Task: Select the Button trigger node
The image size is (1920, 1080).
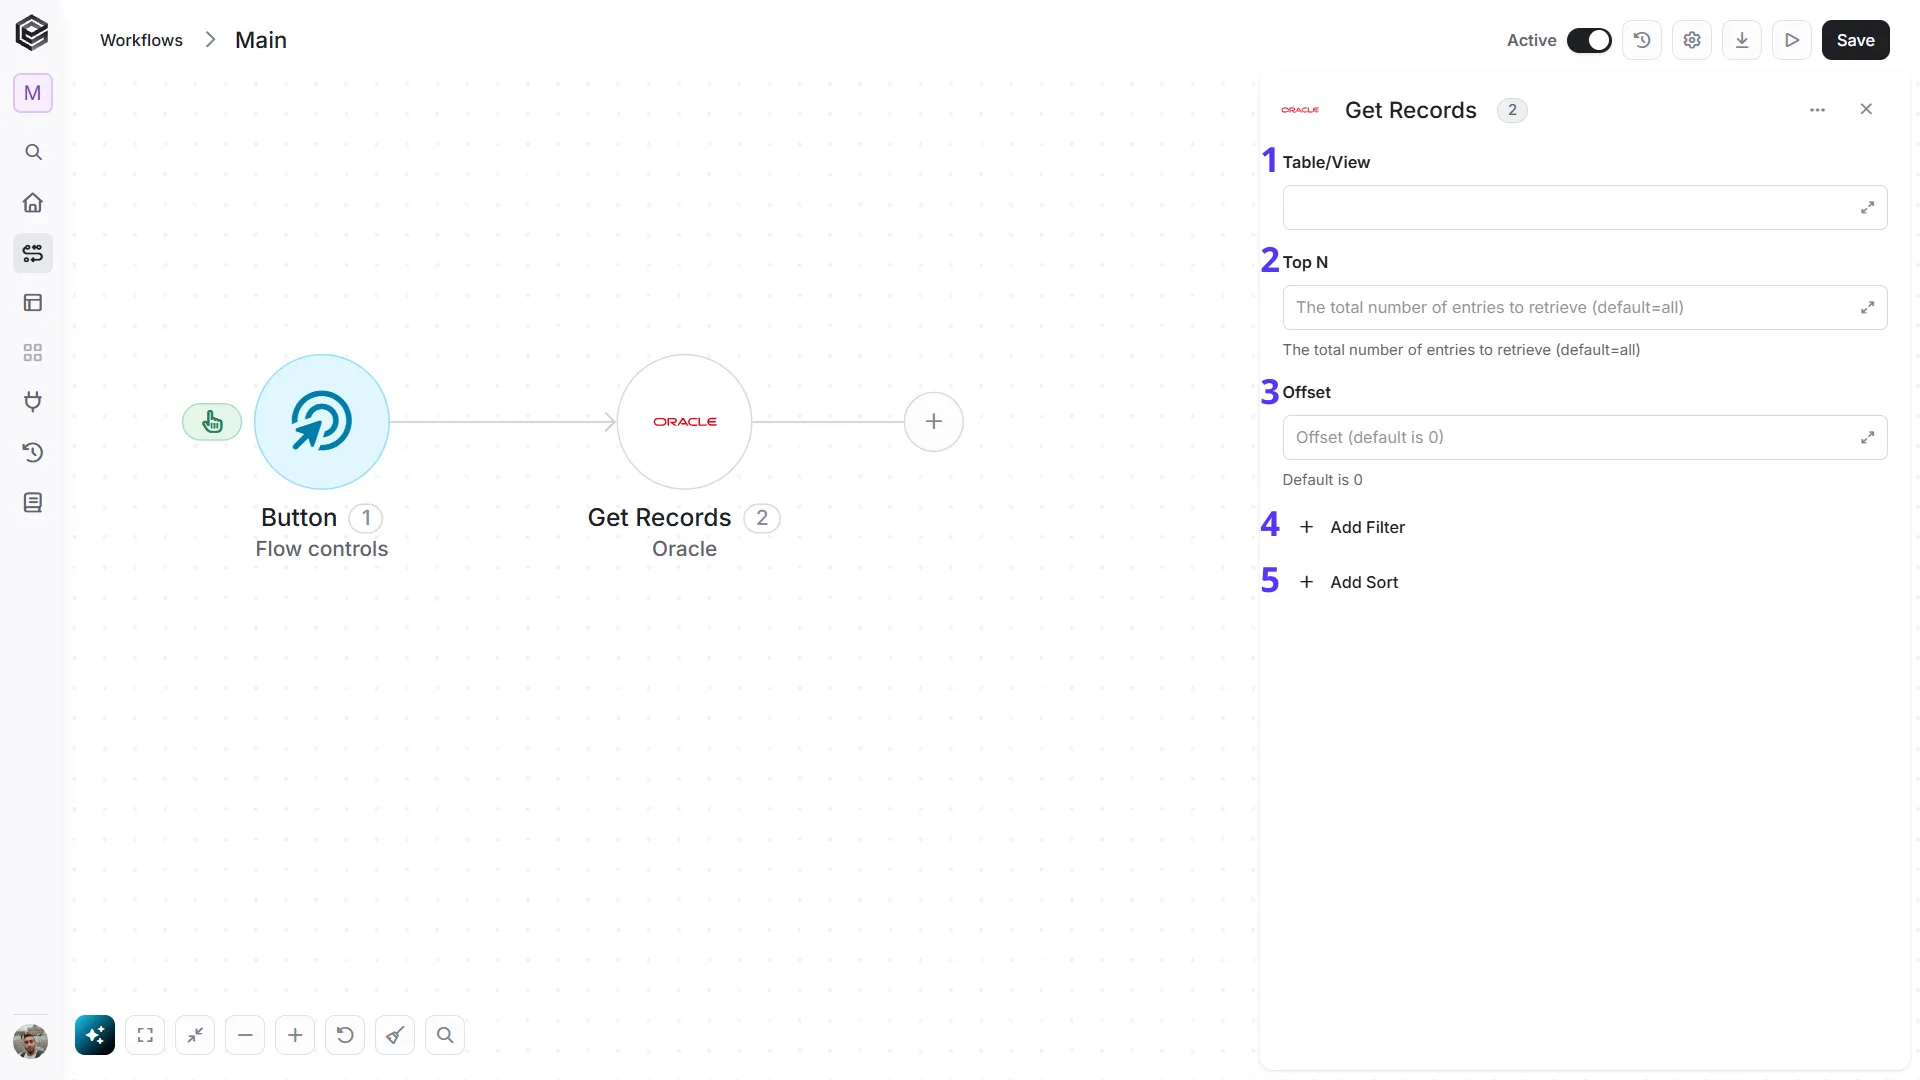Action: [322, 422]
